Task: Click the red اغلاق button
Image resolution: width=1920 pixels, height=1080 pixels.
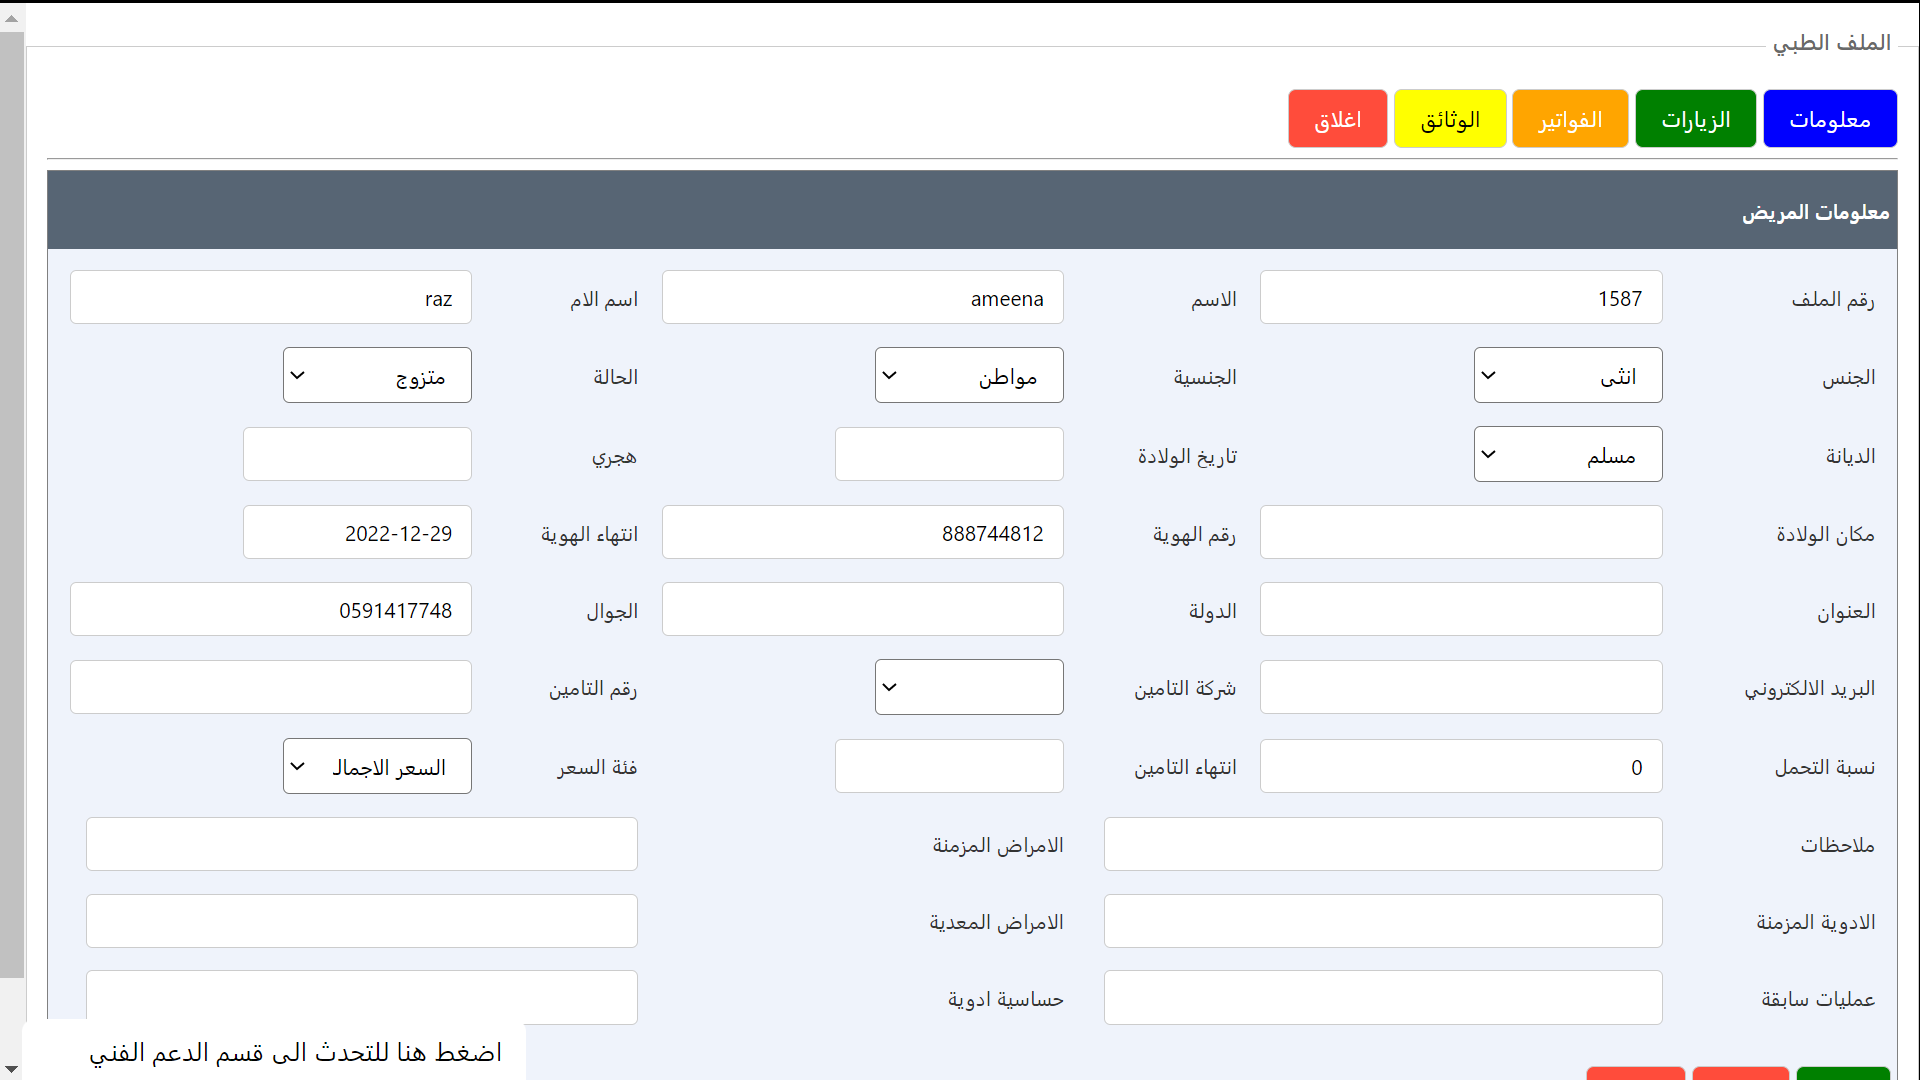Action: (x=1337, y=119)
